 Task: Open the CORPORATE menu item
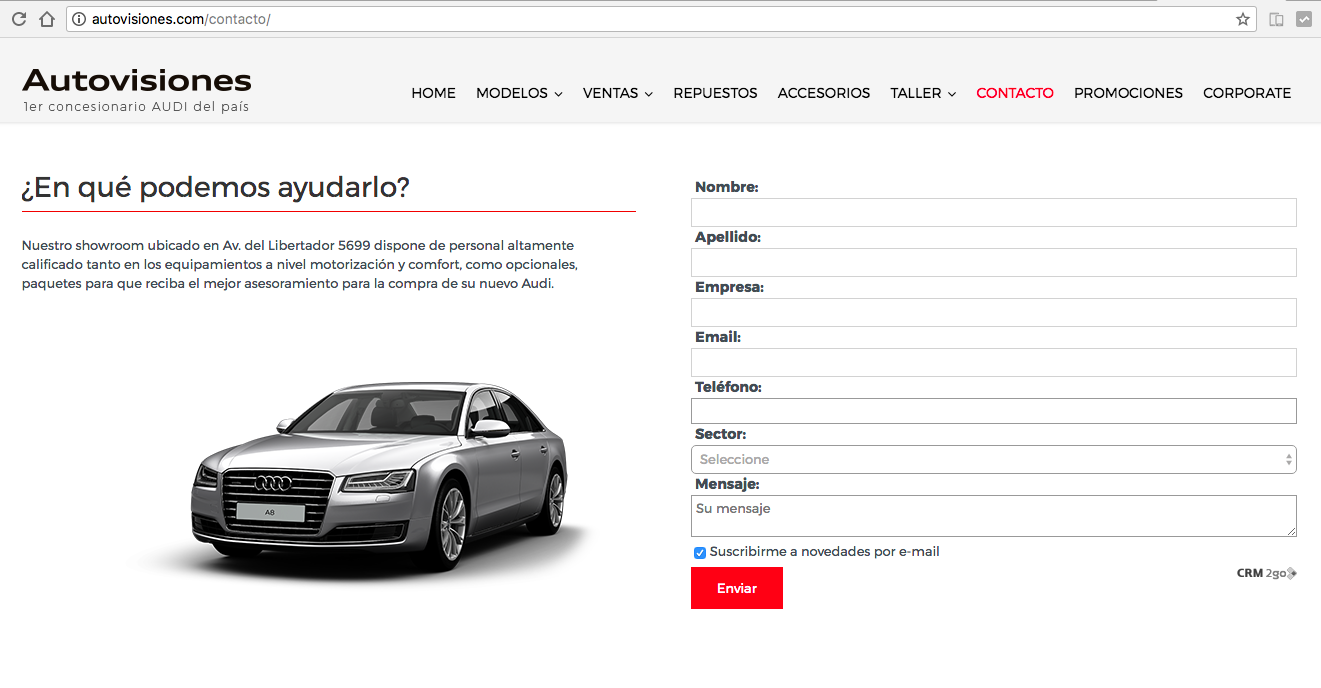click(1247, 93)
